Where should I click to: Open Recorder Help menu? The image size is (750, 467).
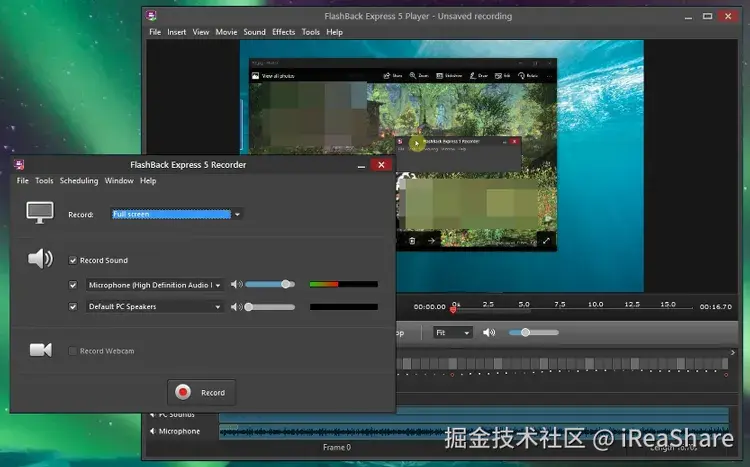click(148, 181)
